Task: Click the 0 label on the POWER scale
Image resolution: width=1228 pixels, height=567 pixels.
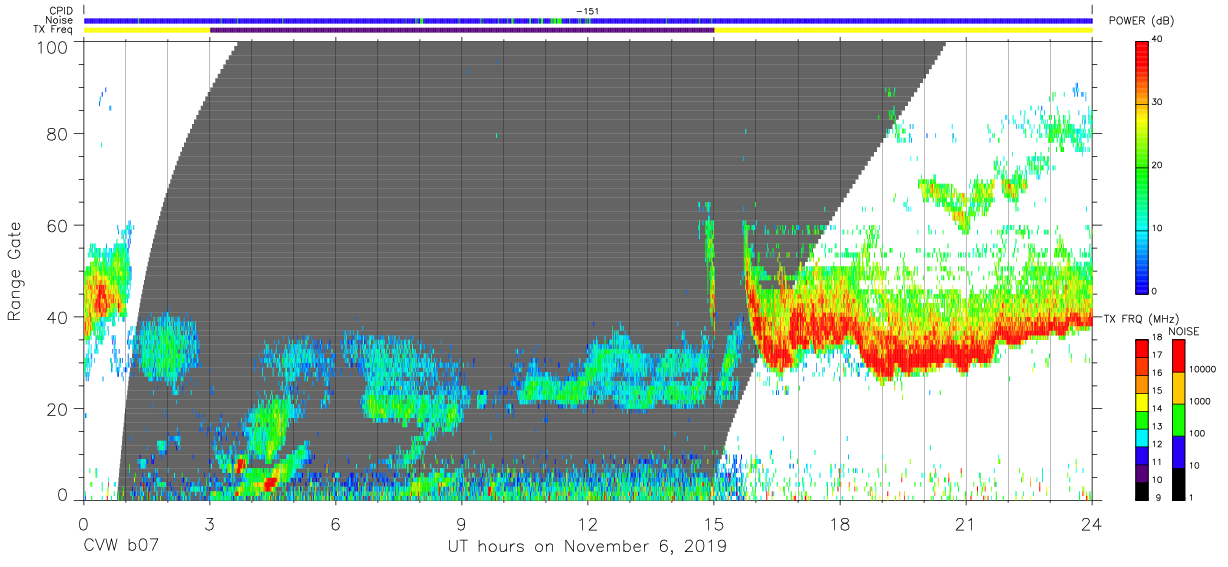Action: [1154, 291]
